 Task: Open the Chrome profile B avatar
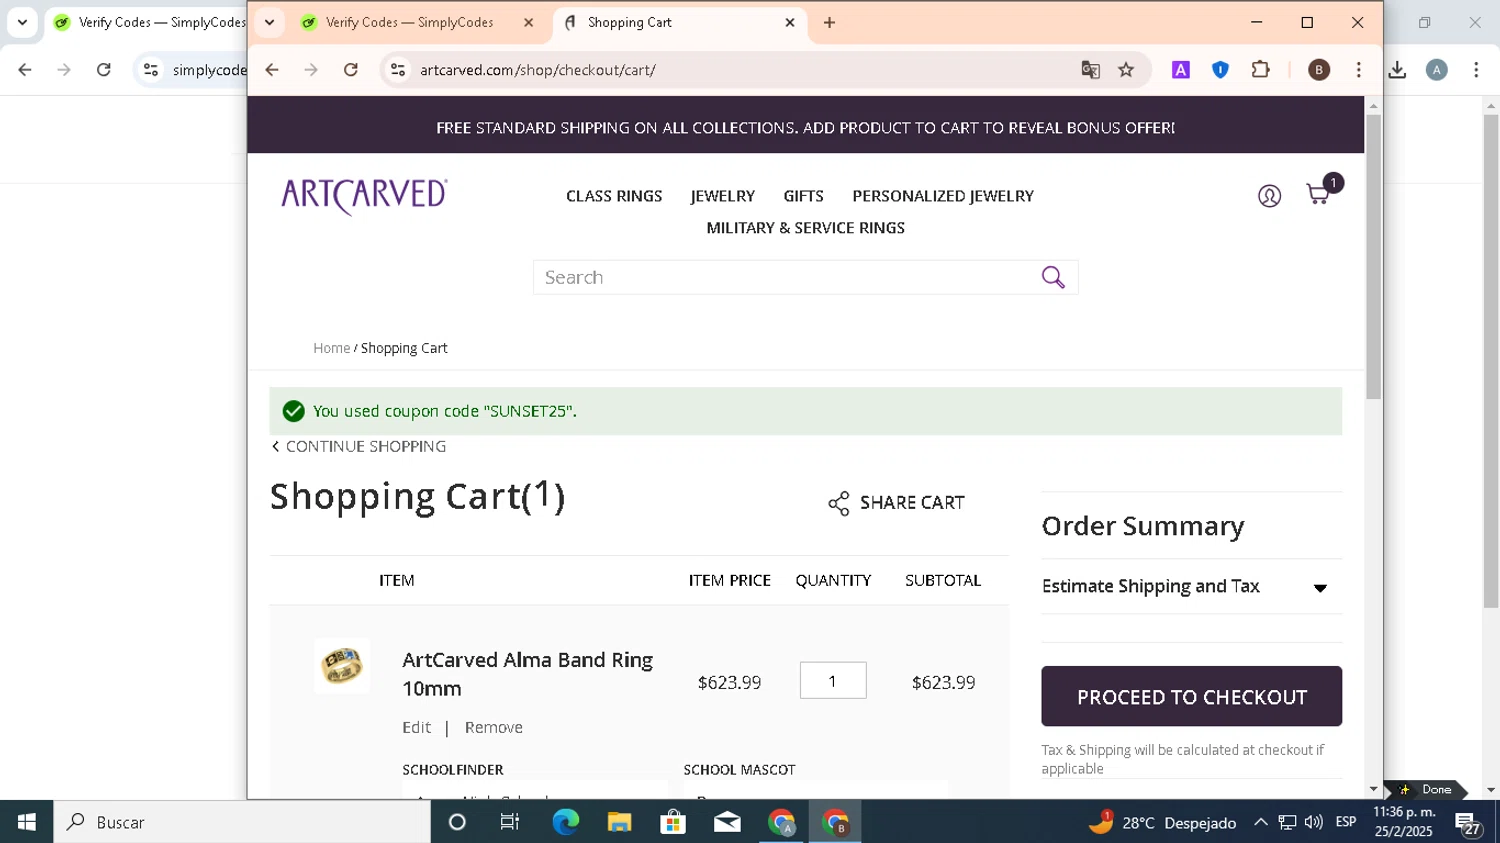1319,70
